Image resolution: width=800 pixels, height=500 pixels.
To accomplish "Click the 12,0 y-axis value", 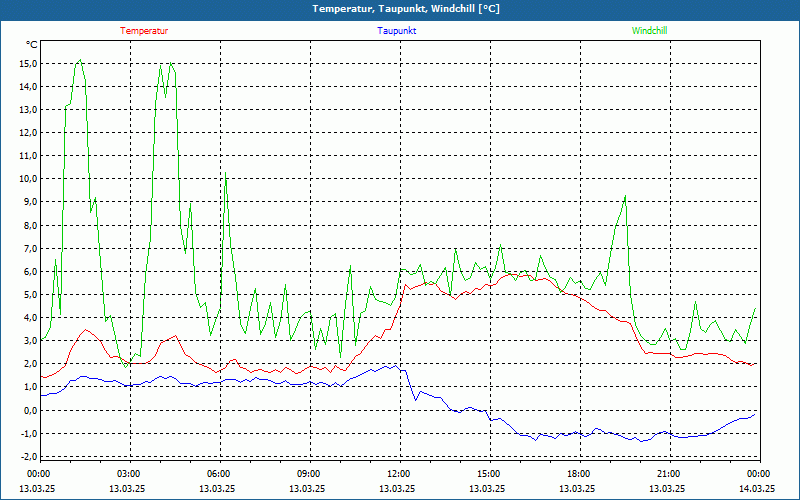I will pos(28,133).
